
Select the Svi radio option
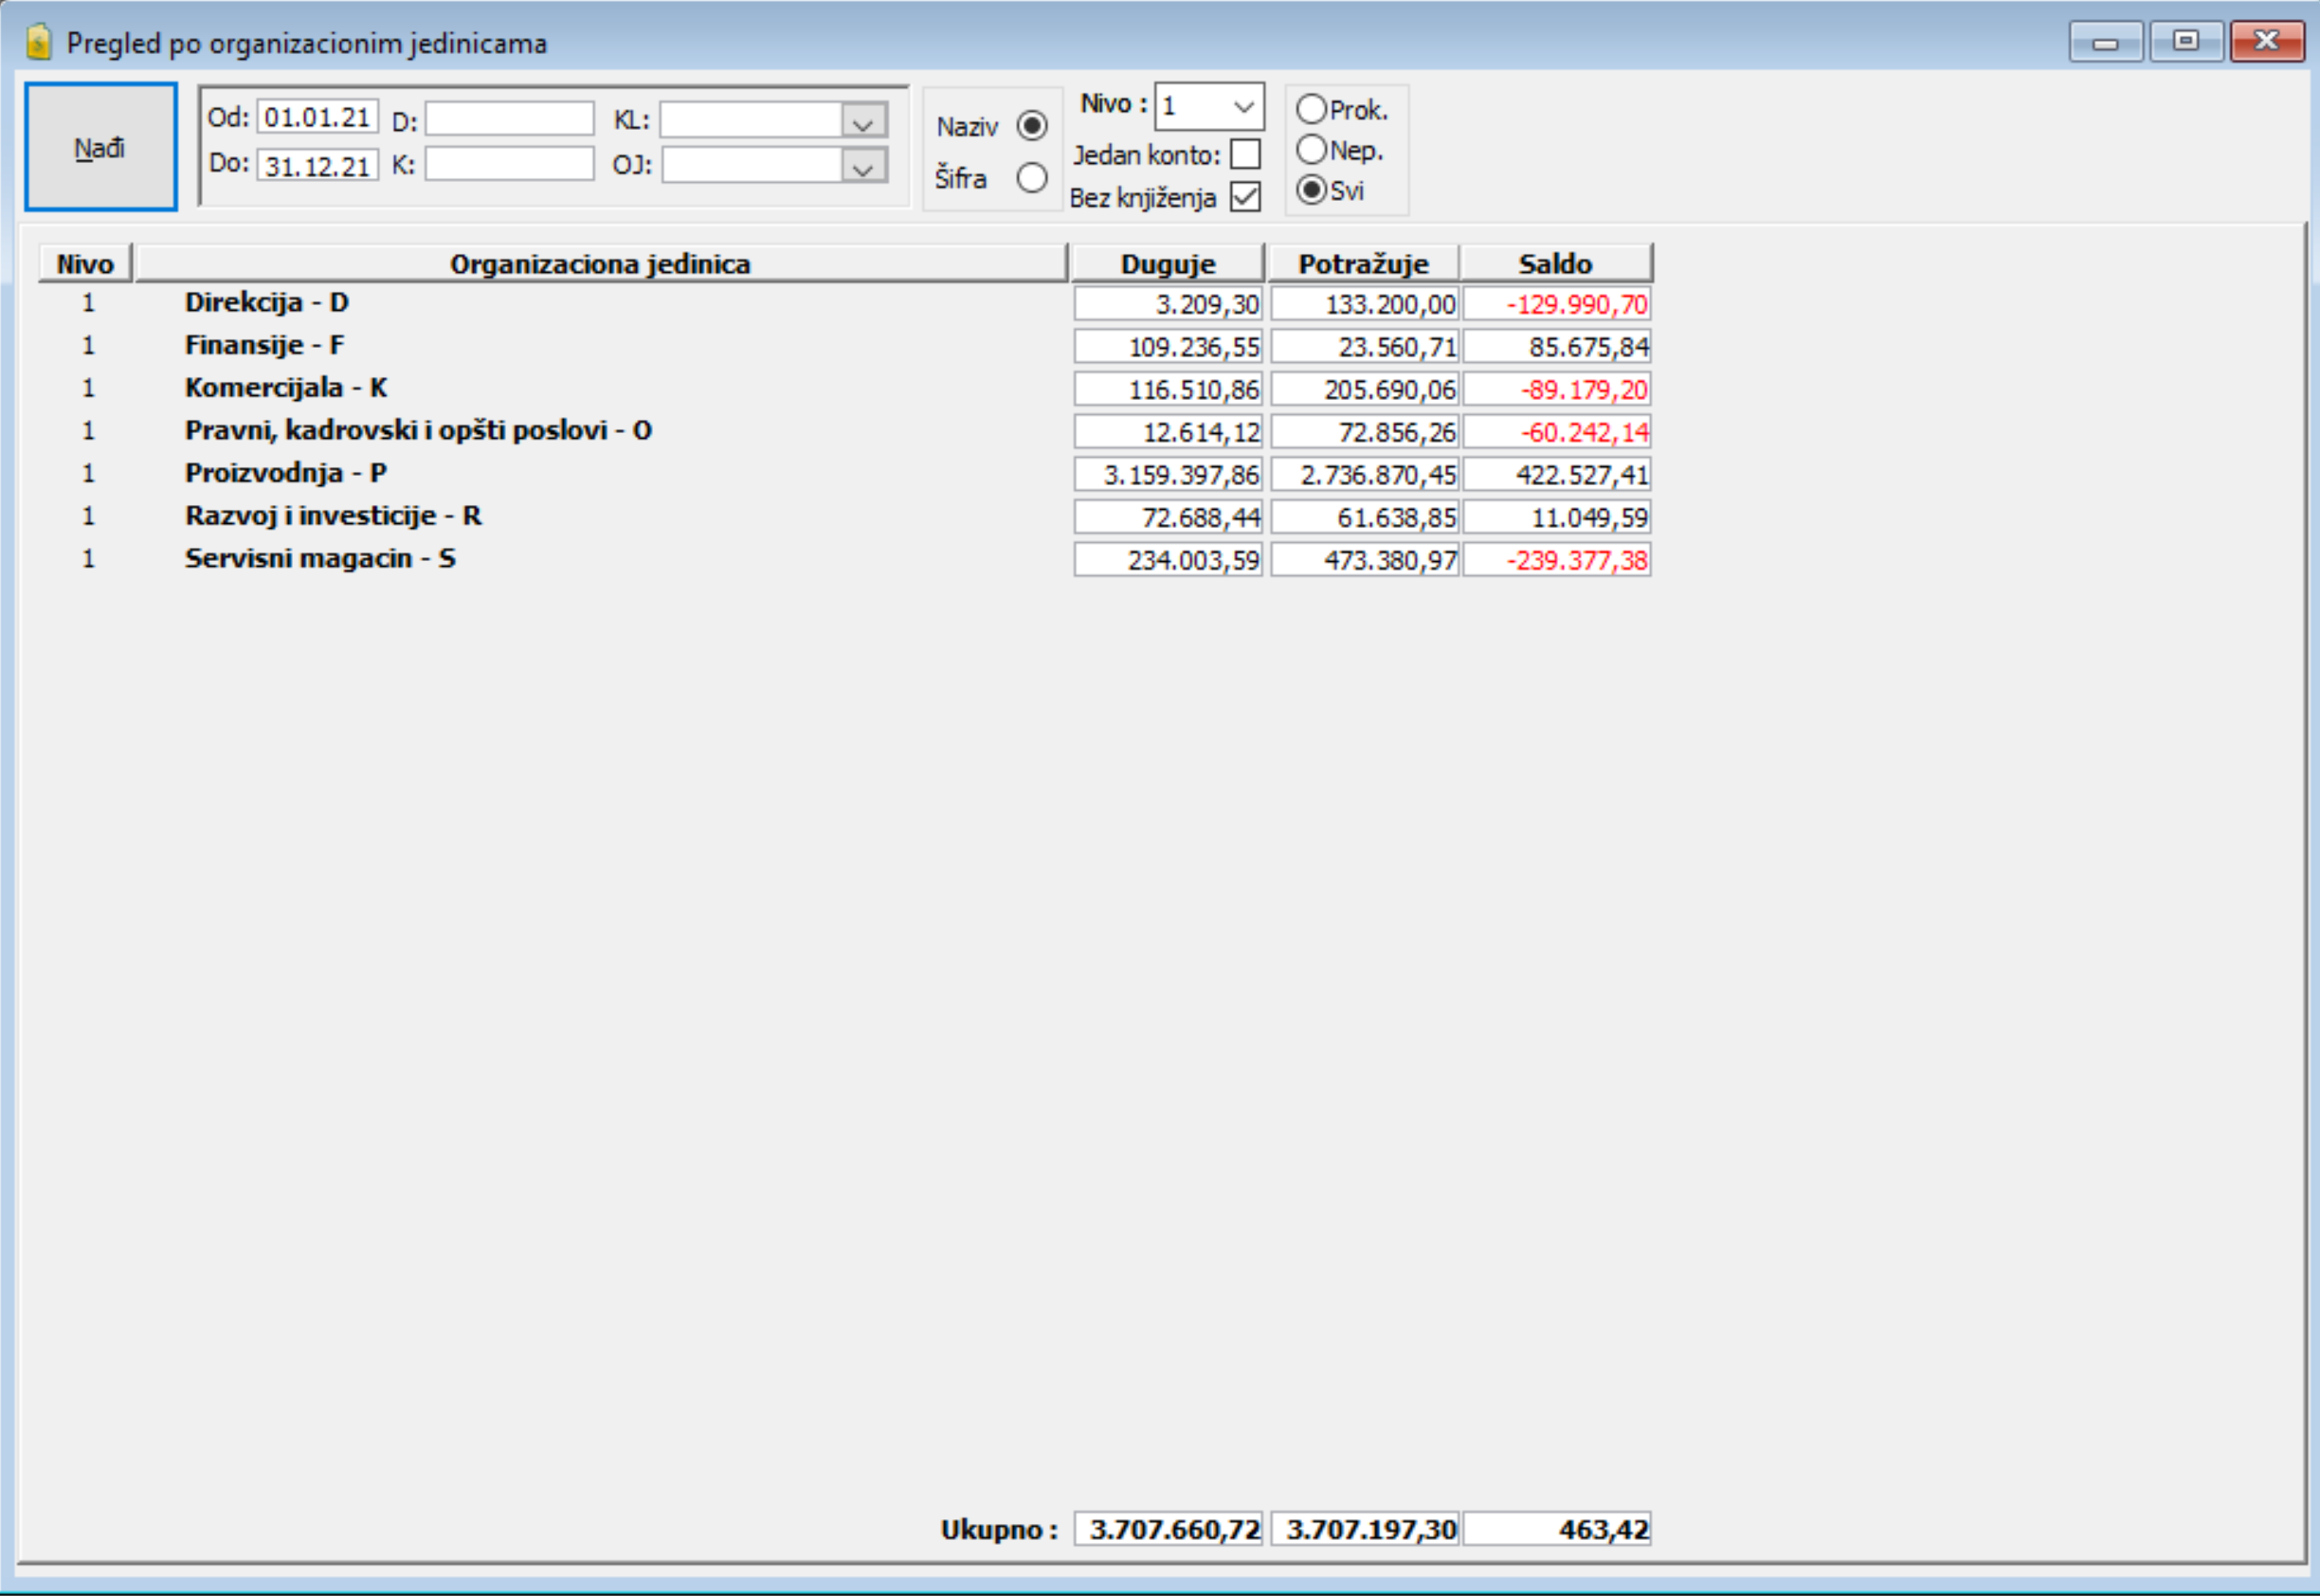tap(1311, 190)
